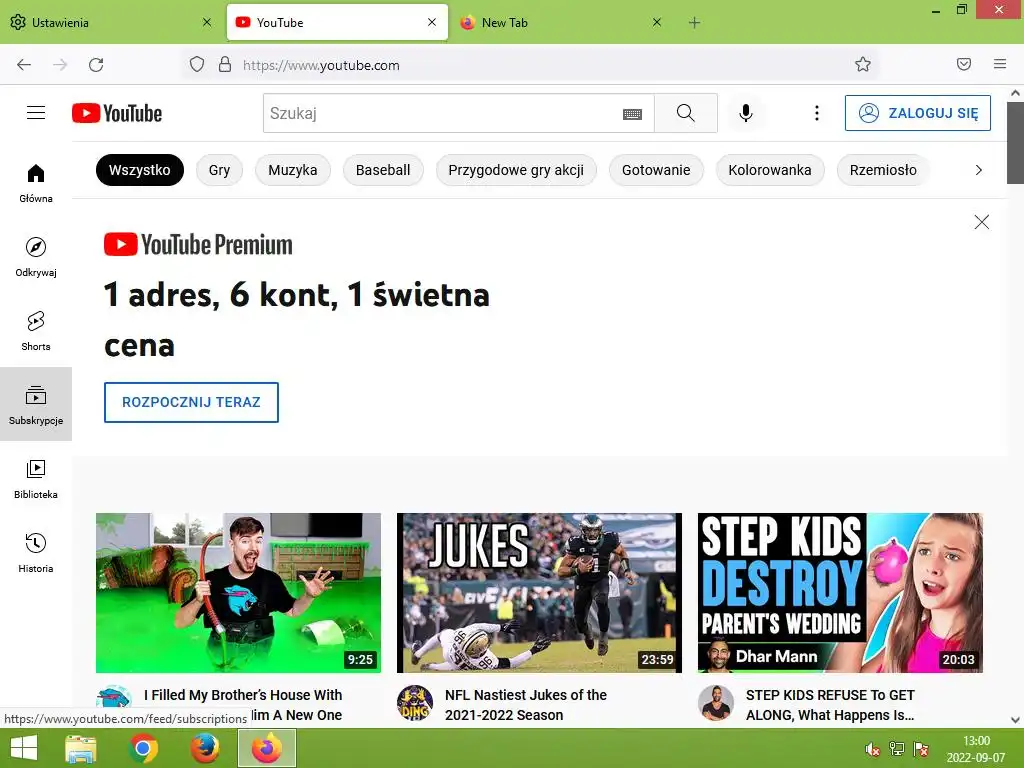Select the Wszystko filter chip
The width and height of the screenshot is (1024, 768).
pyautogui.click(x=140, y=170)
